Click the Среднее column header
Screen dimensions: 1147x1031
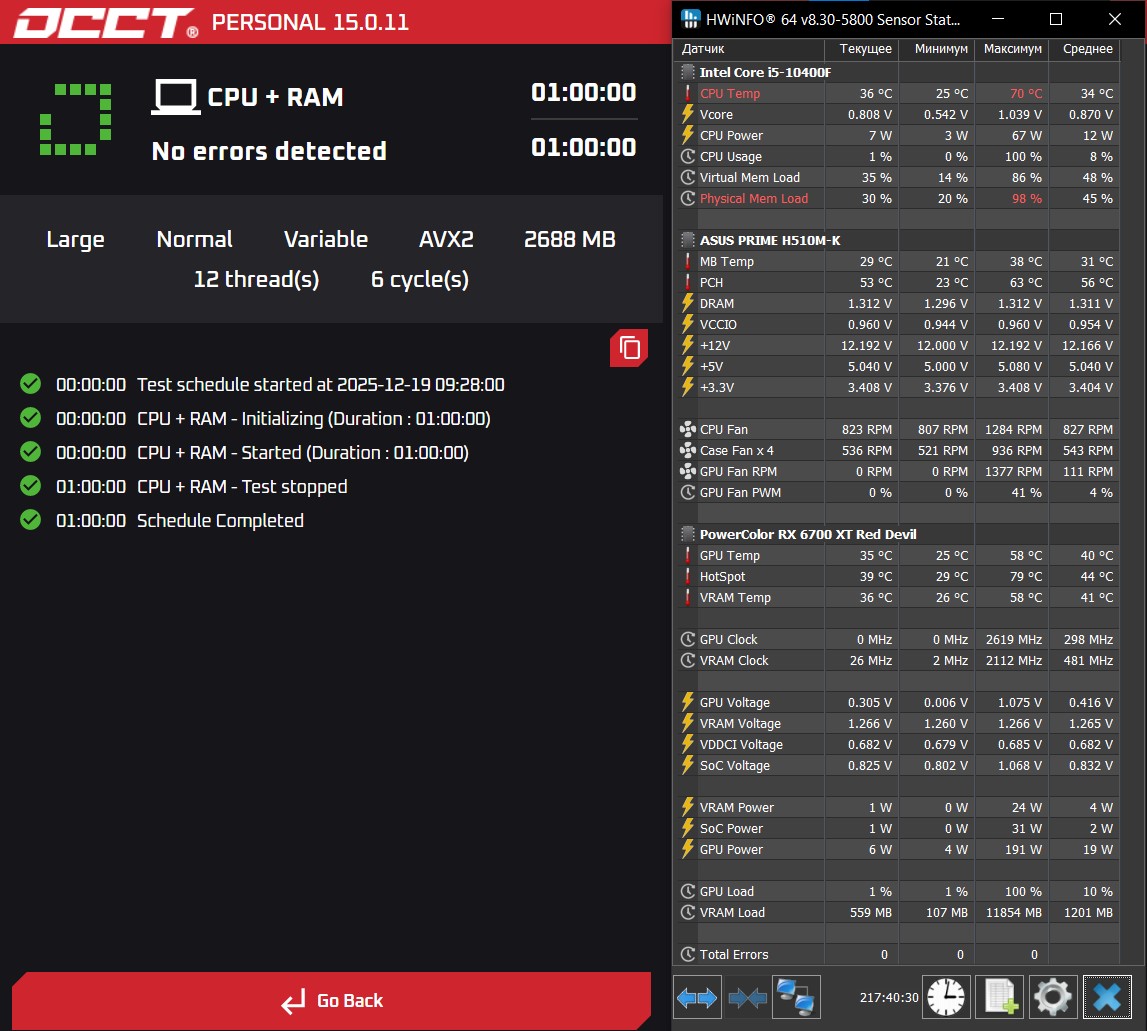1084,49
